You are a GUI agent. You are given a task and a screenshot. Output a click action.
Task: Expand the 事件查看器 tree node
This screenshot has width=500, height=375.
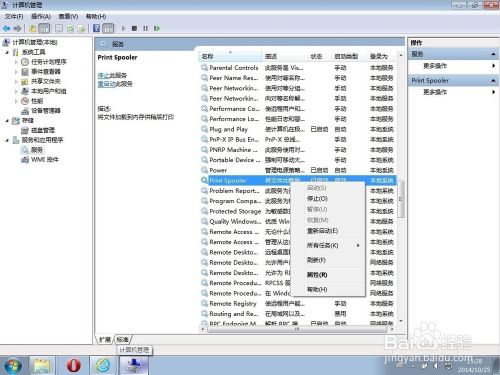(16, 72)
